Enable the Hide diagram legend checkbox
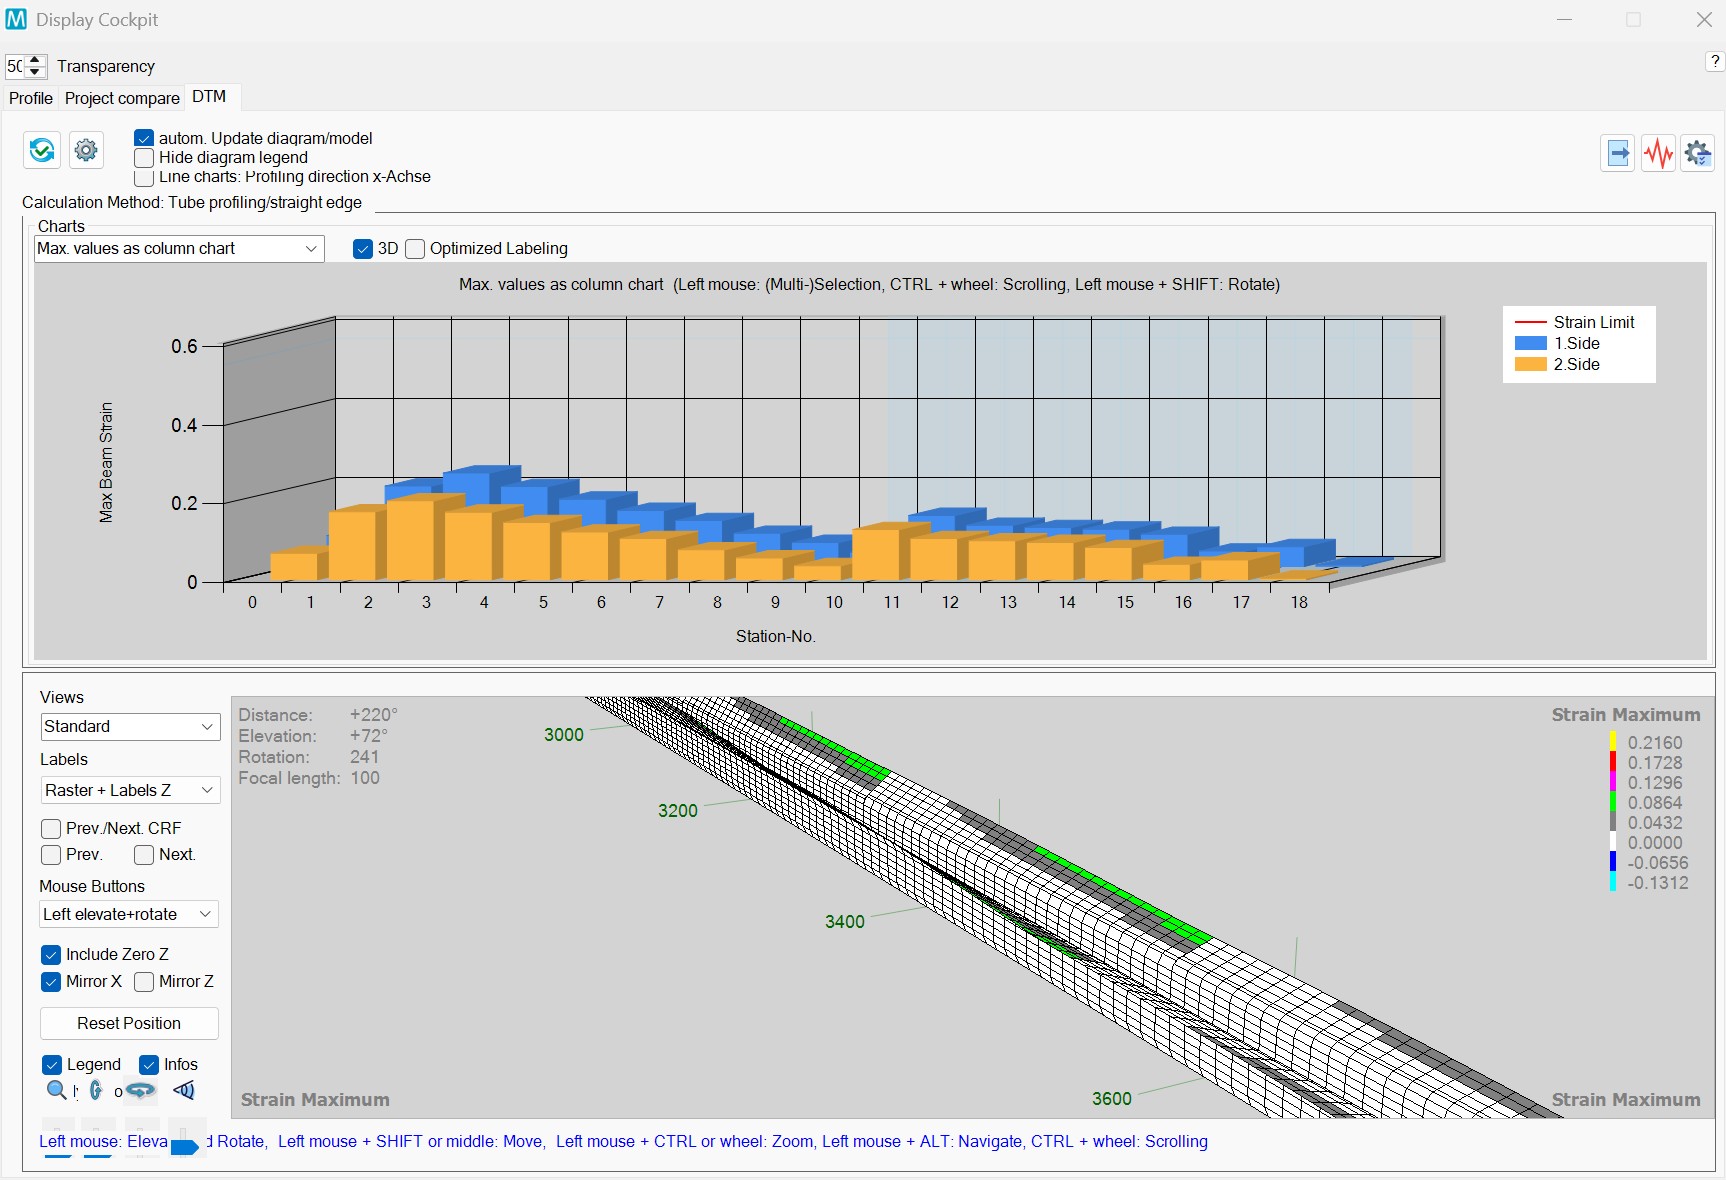Screen dimensions: 1726x1180 click(x=144, y=158)
